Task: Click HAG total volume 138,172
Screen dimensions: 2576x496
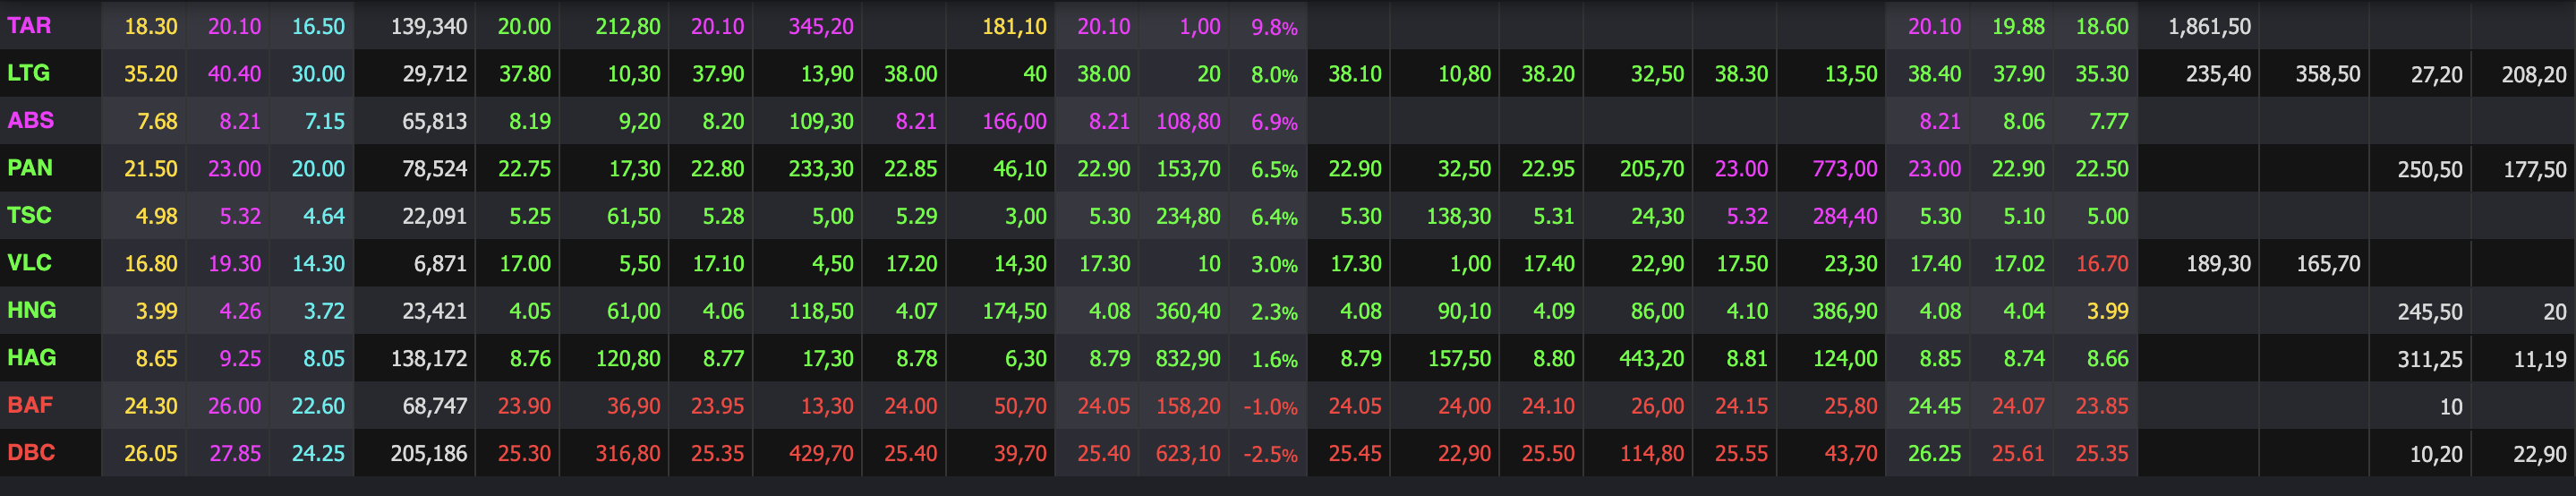Action: point(429,359)
